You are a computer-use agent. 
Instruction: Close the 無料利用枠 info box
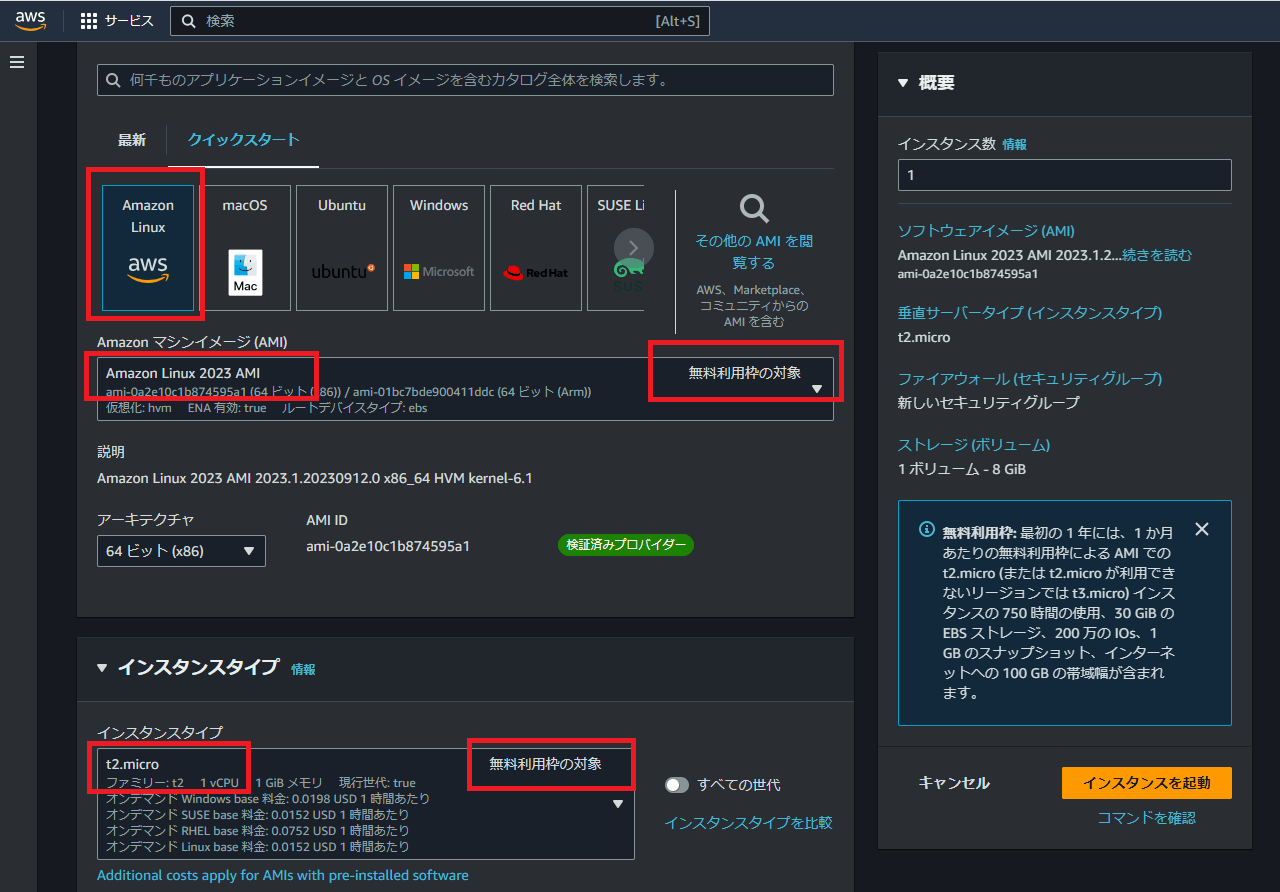click(1202, 529)
